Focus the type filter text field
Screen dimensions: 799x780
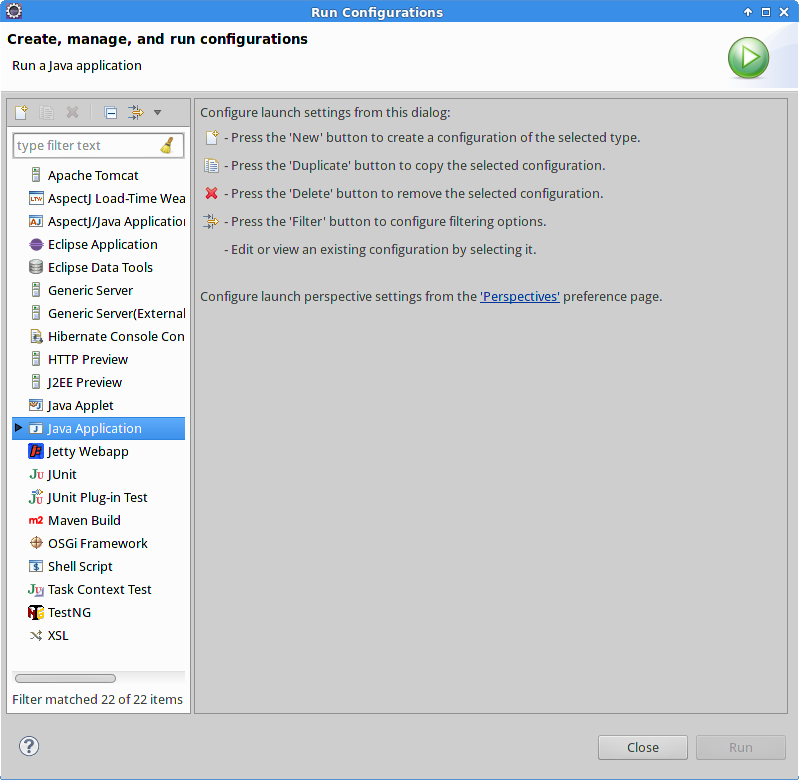pos(98,146)
